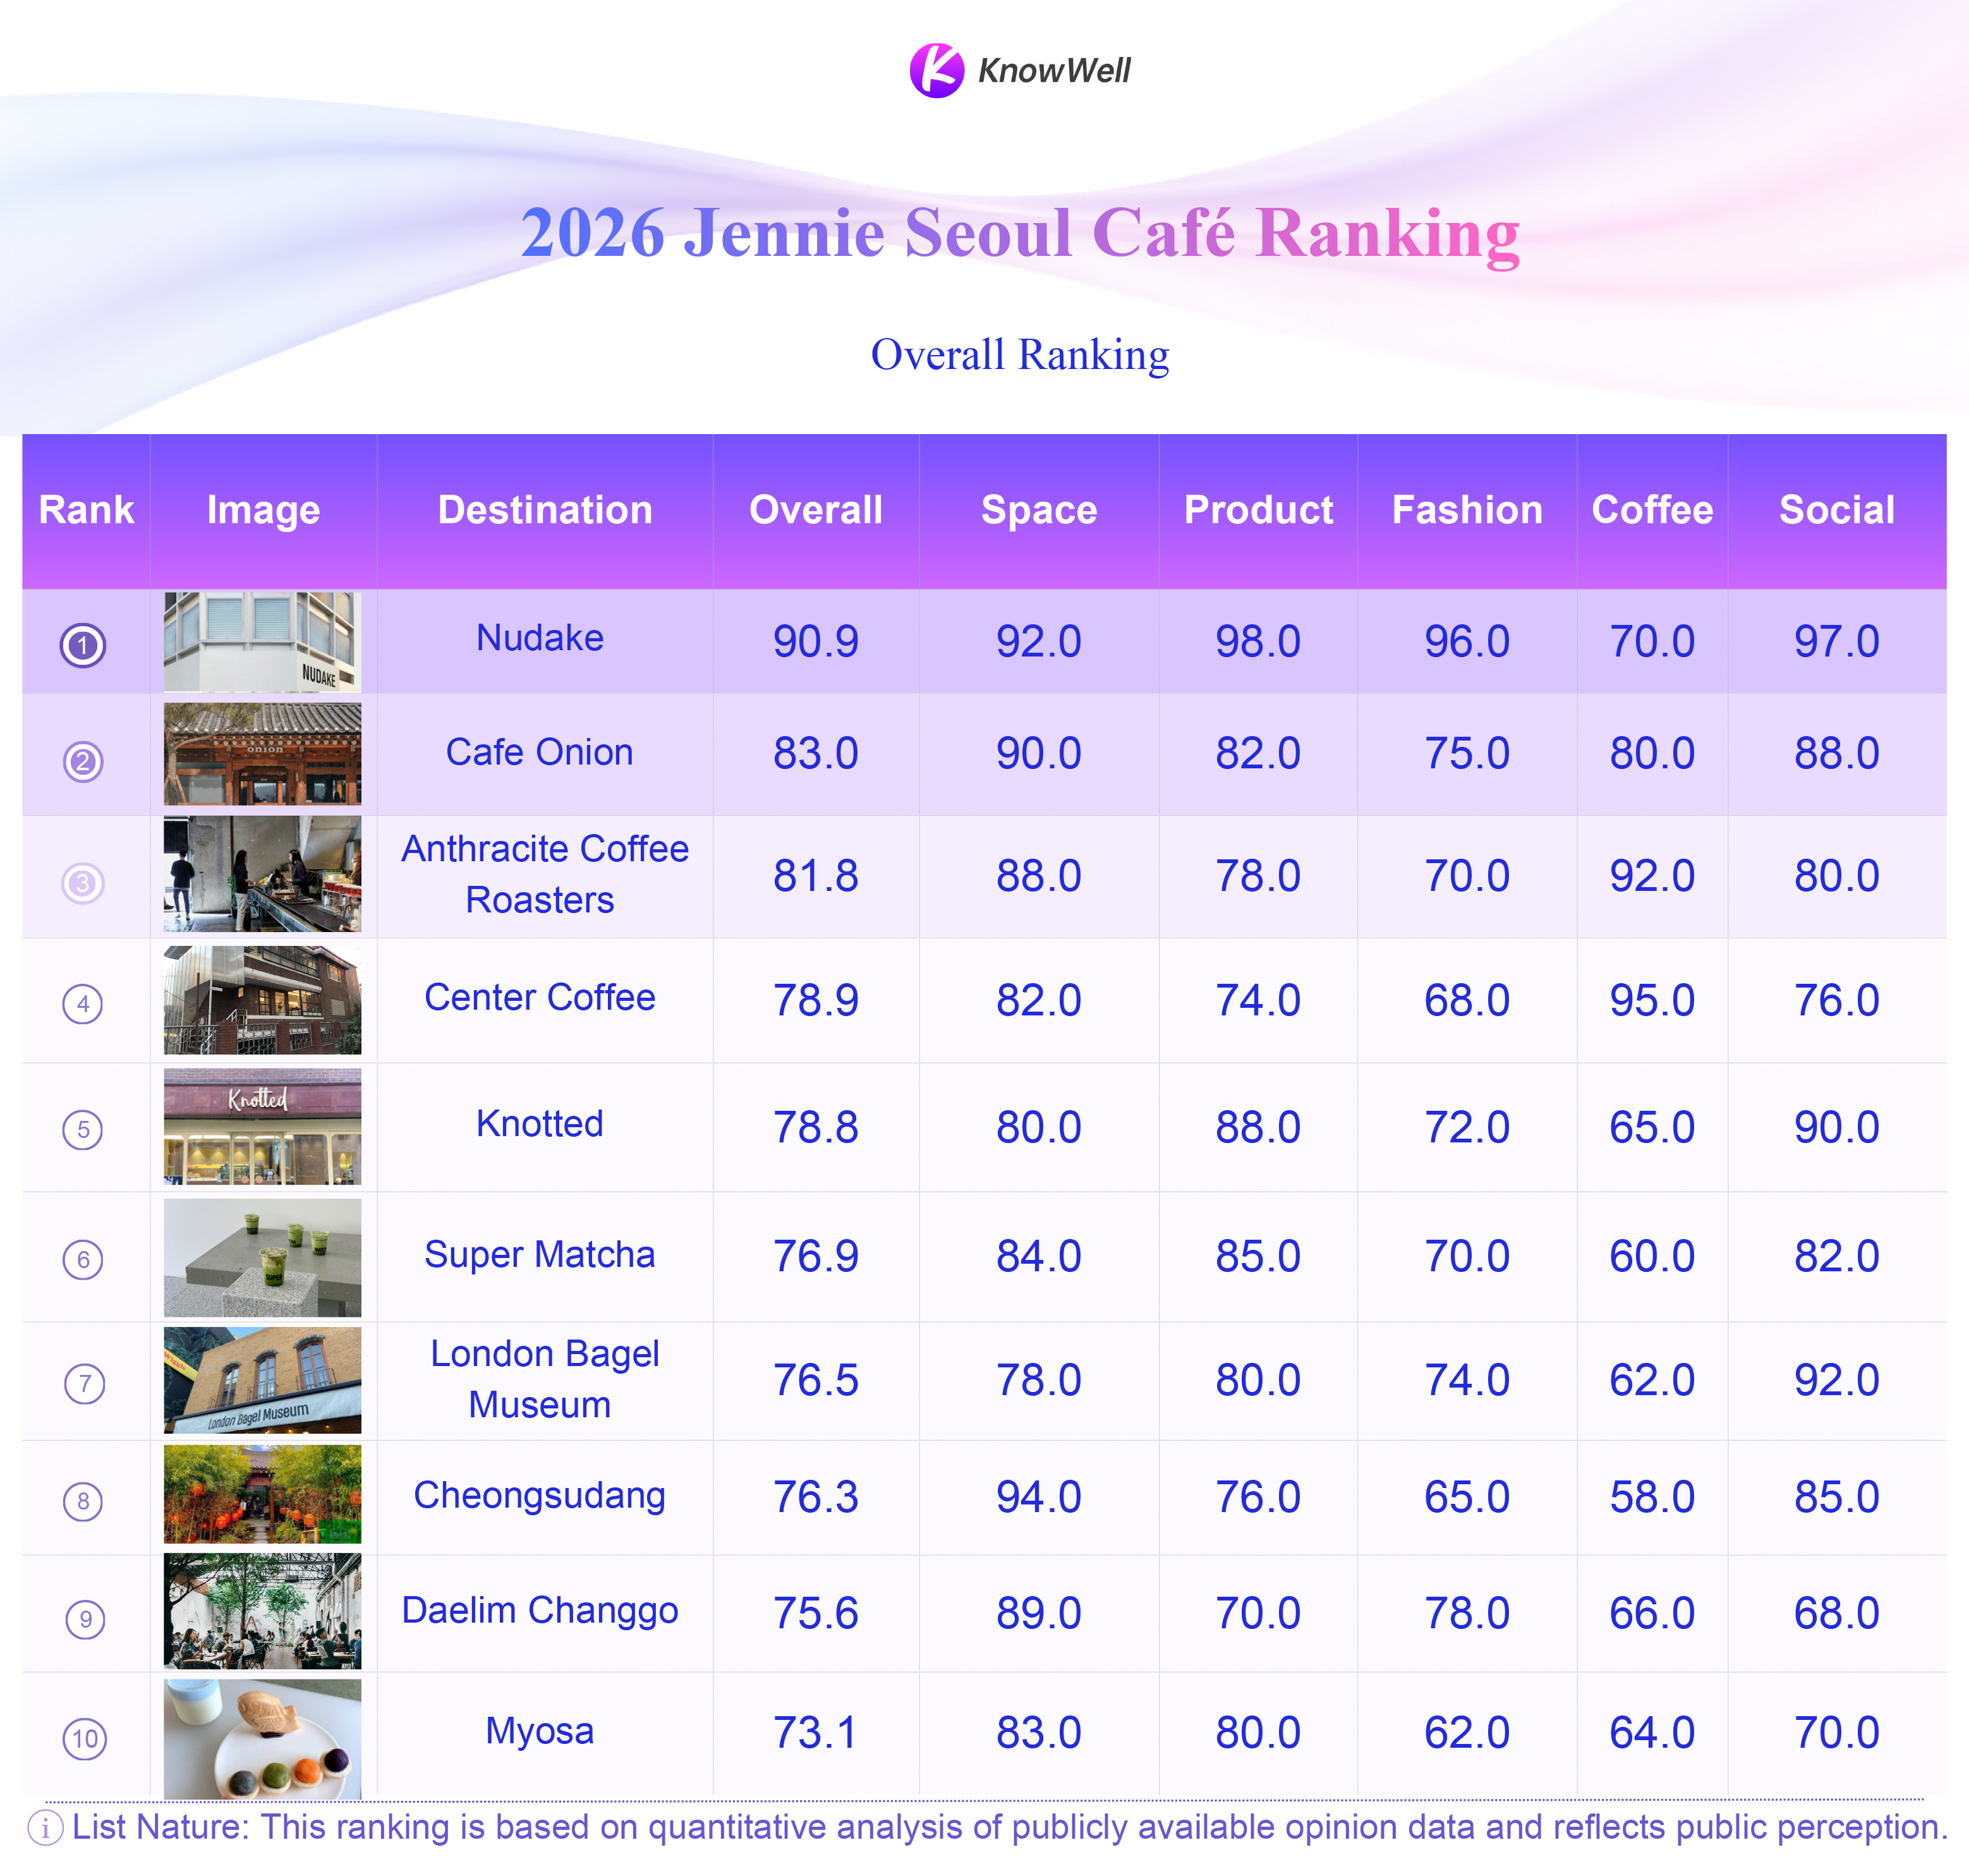Click the rank 9 circle for Daelim Changgo
The image size is (1969, 1876).
[85, 1619]
